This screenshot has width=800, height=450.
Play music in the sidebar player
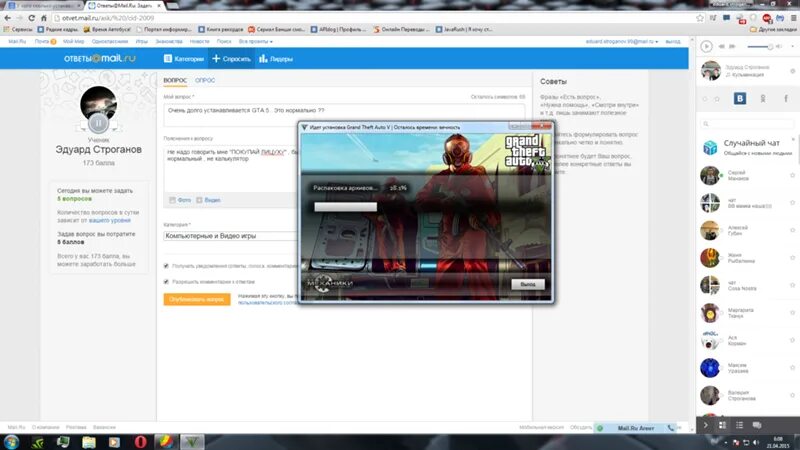706,46
